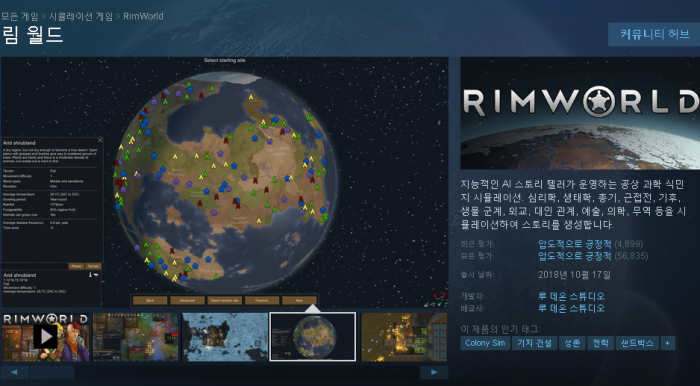
Task: Go to 모든 게임 breadcrumb
Action: pyautogui.click(x=20, y=17)
